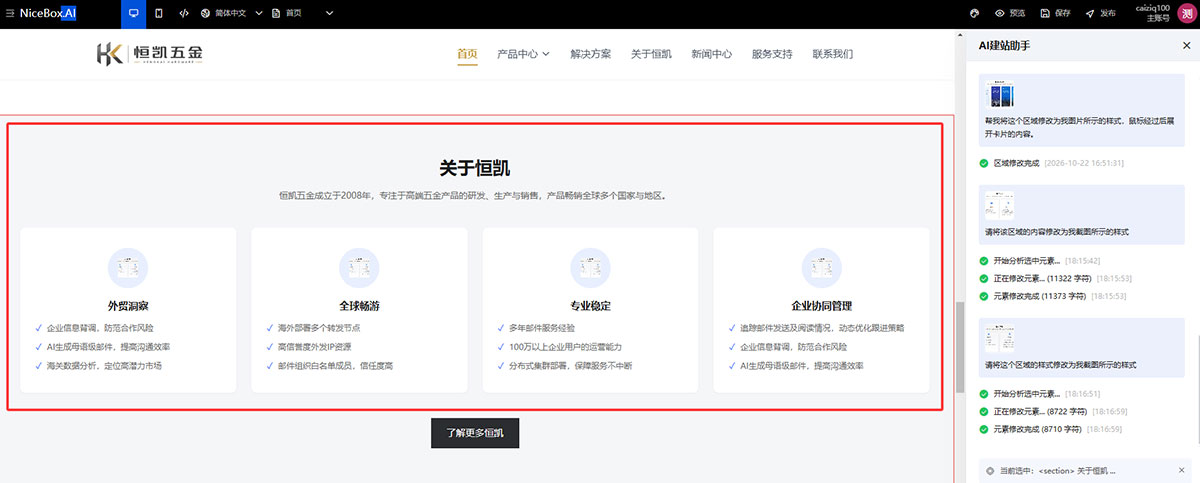Expand the 产品中心 navigation dropdown
The height and width of the screenshot is (483, 1200).
523,54
